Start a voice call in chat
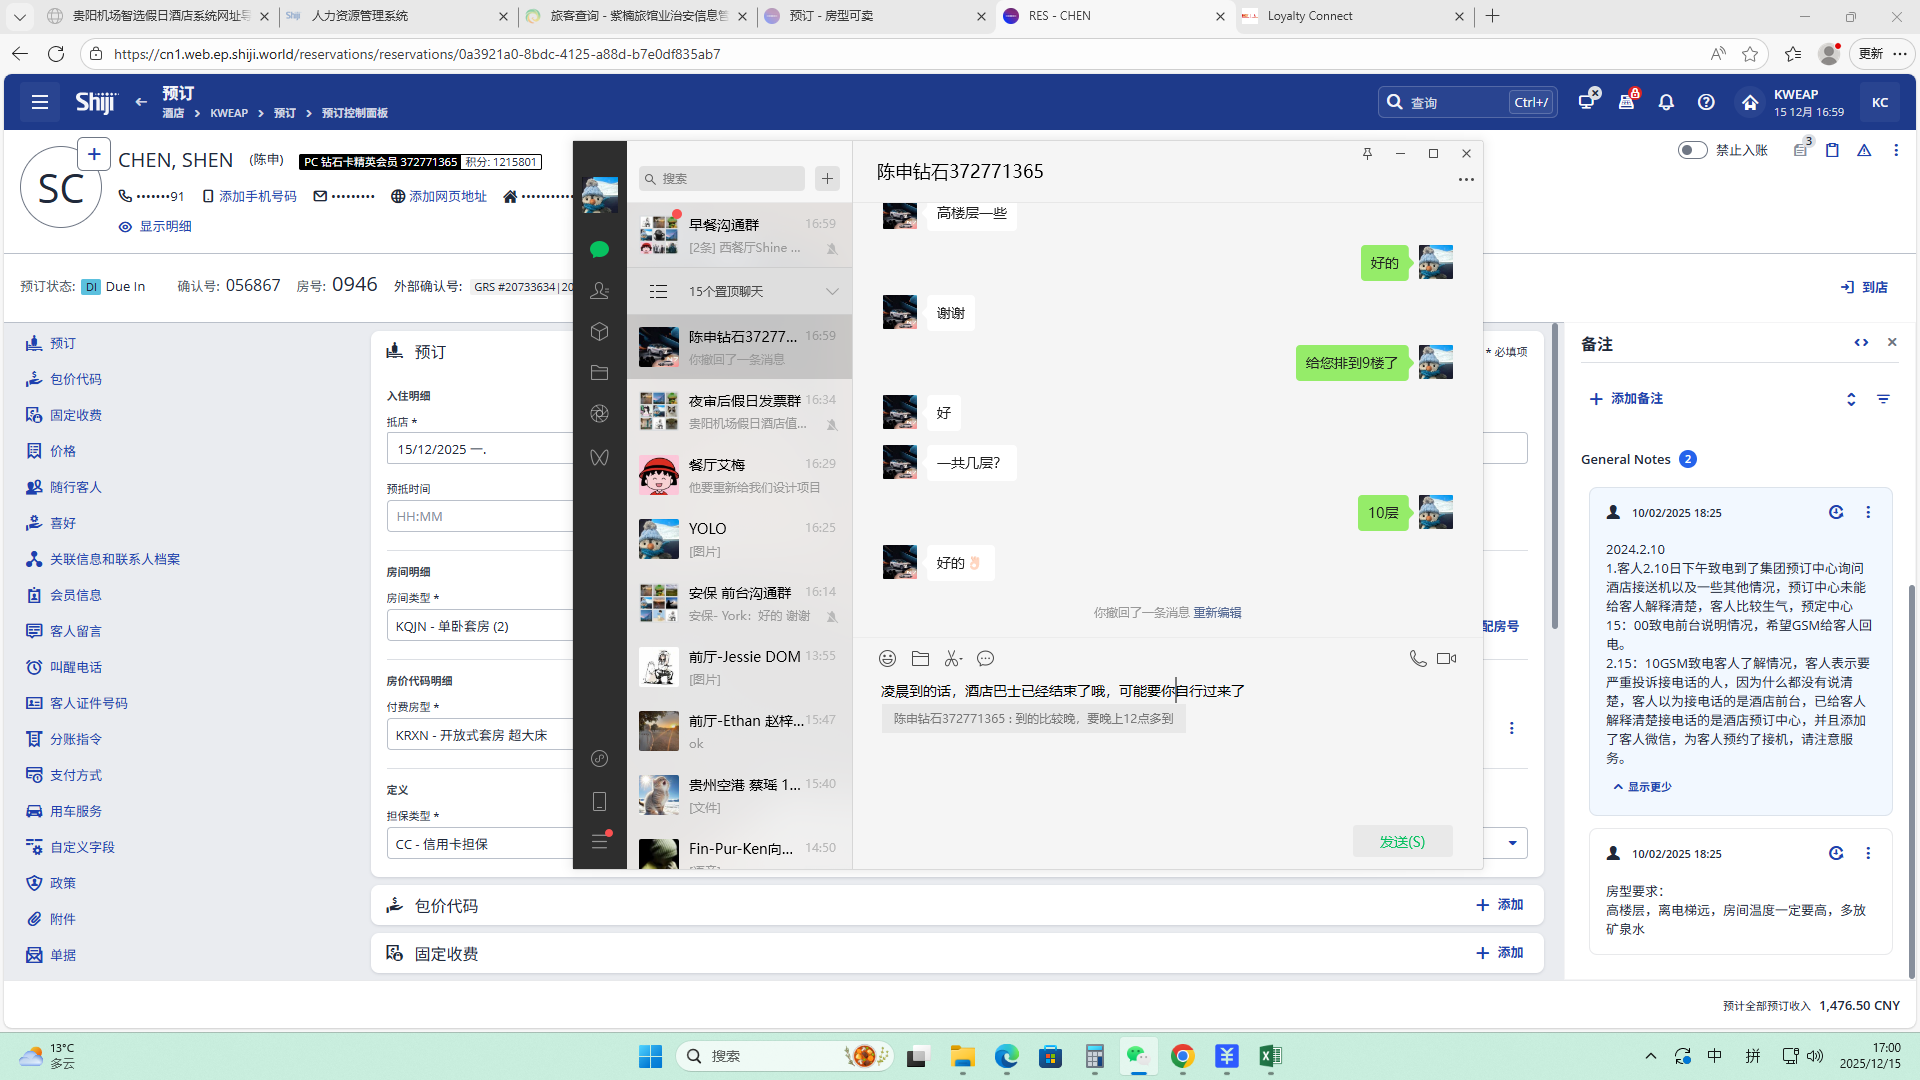The image size is (1920, 1080). click(1417, 658)
